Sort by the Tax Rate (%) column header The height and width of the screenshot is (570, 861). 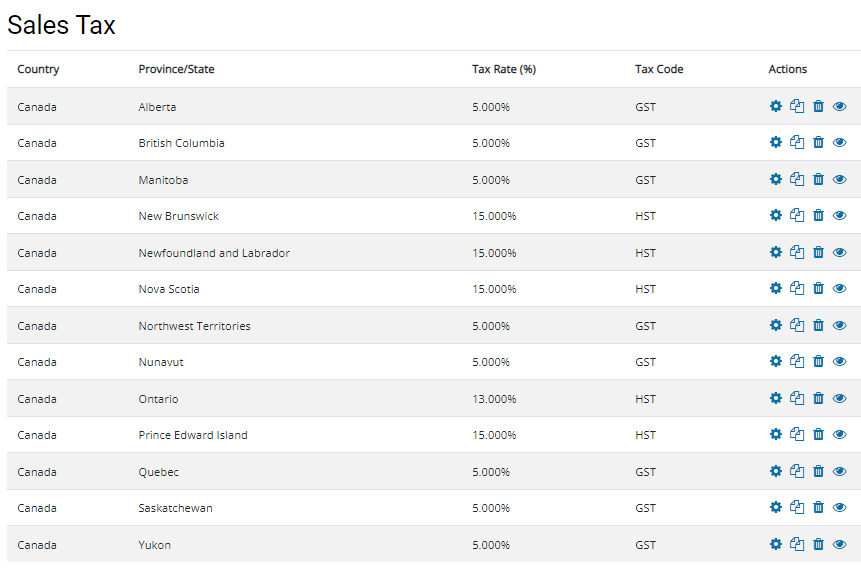click(x=504, y=69)
